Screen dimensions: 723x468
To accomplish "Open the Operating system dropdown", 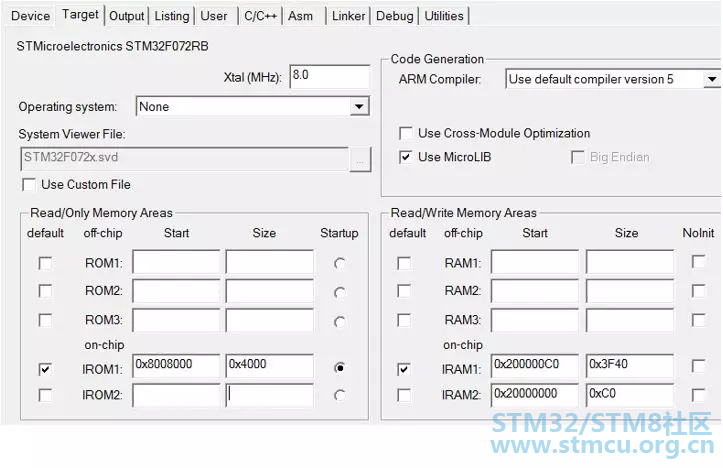I will pyautogui.click(x=253, y=107).
